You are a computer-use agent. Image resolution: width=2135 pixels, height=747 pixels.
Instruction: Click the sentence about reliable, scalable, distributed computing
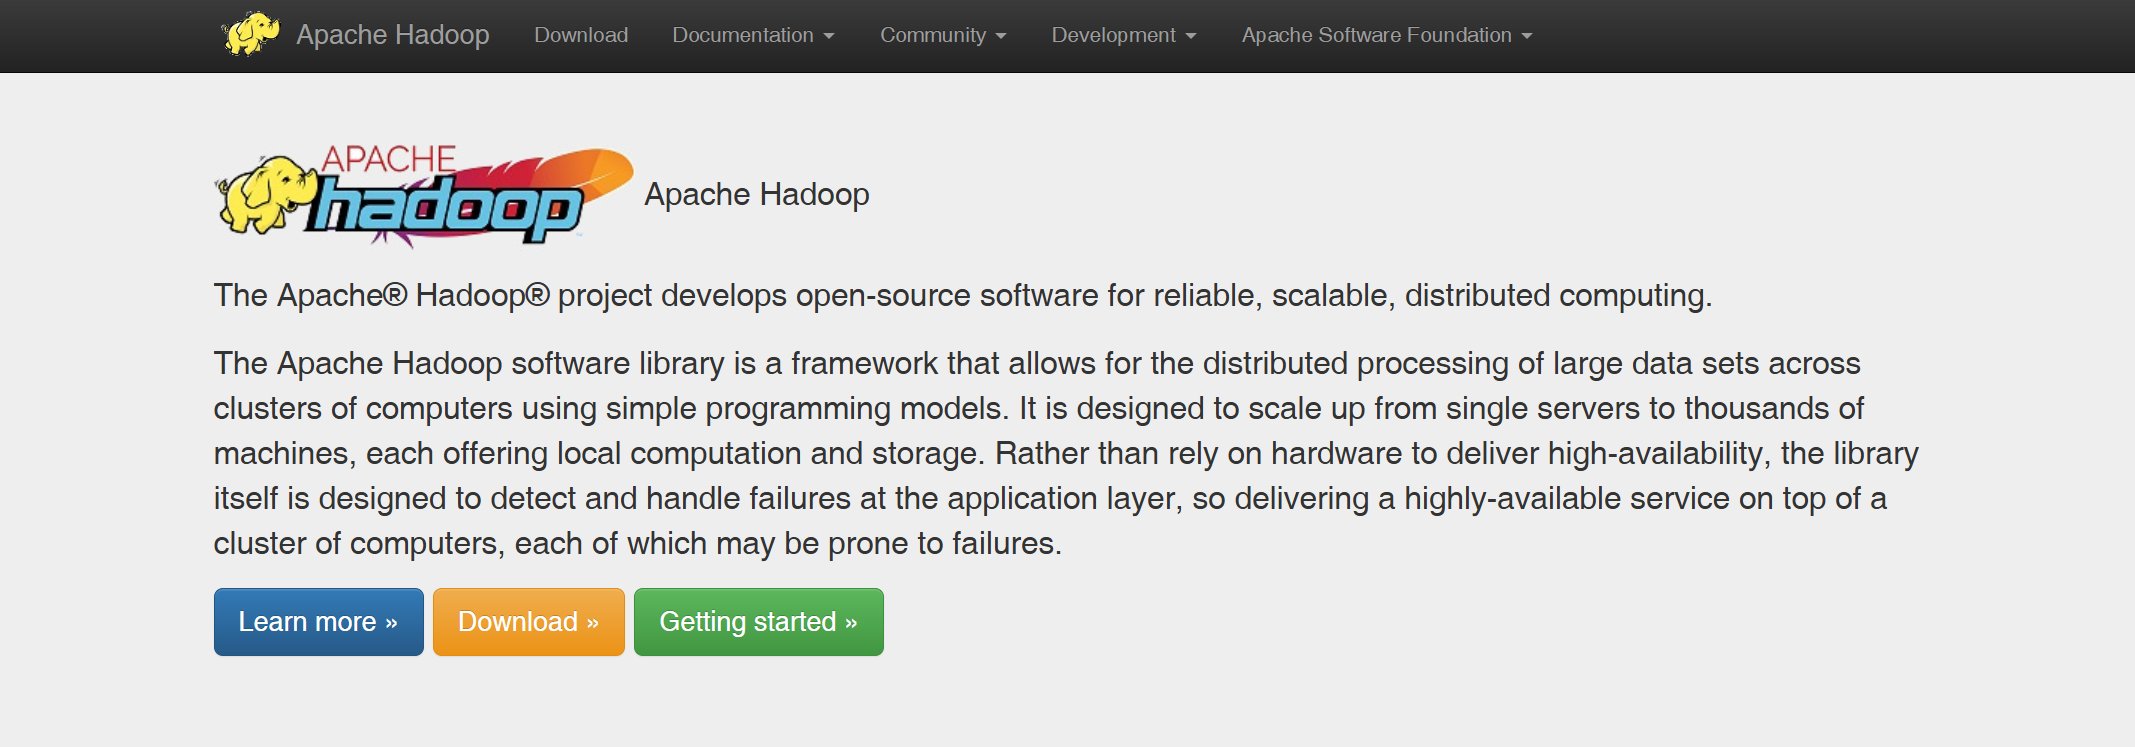tap(963, 296)
